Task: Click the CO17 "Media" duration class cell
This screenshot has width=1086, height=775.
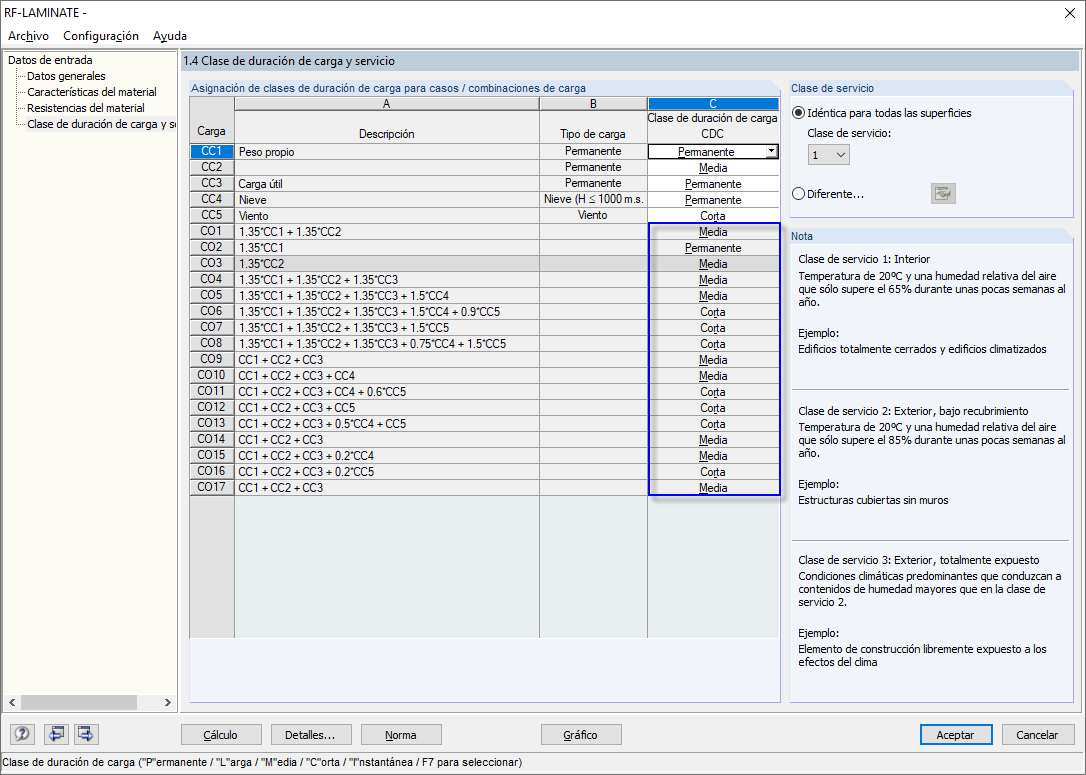Action: click(x=713, y=488)
